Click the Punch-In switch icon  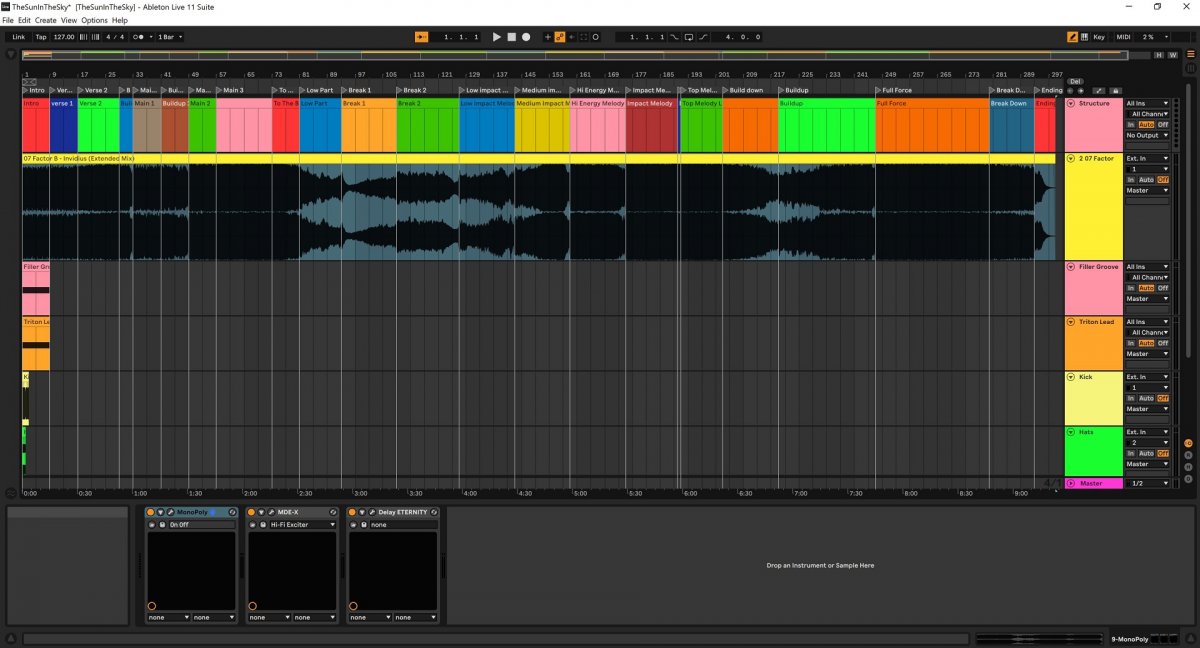click(674, 37)
